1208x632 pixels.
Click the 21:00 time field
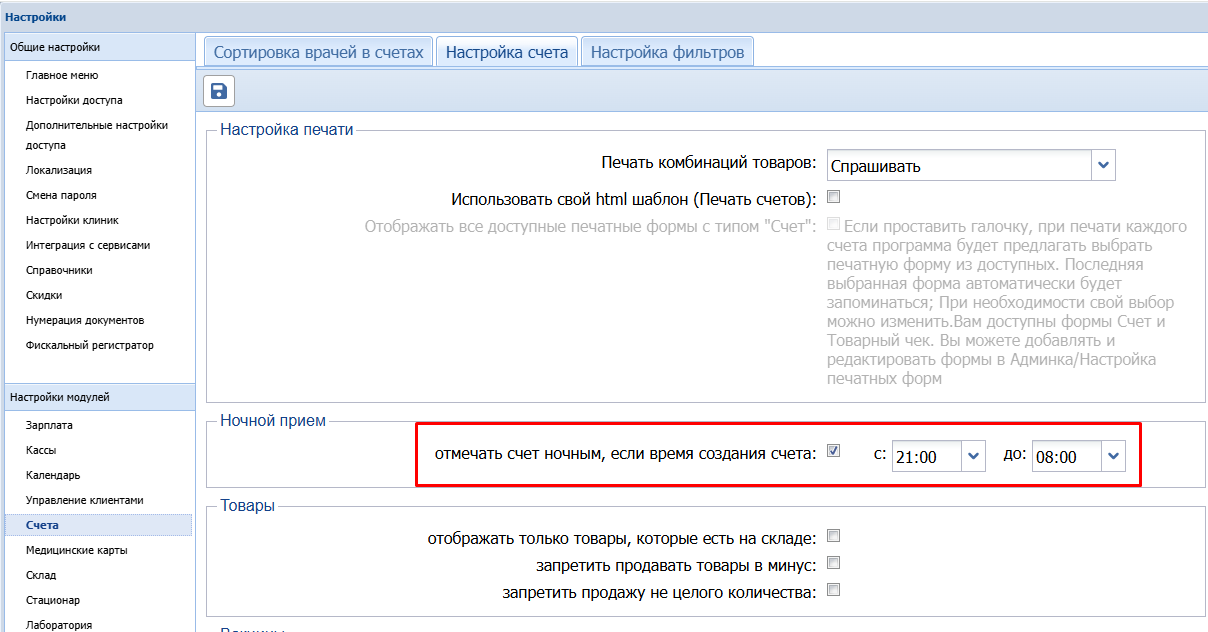point(927,456)
